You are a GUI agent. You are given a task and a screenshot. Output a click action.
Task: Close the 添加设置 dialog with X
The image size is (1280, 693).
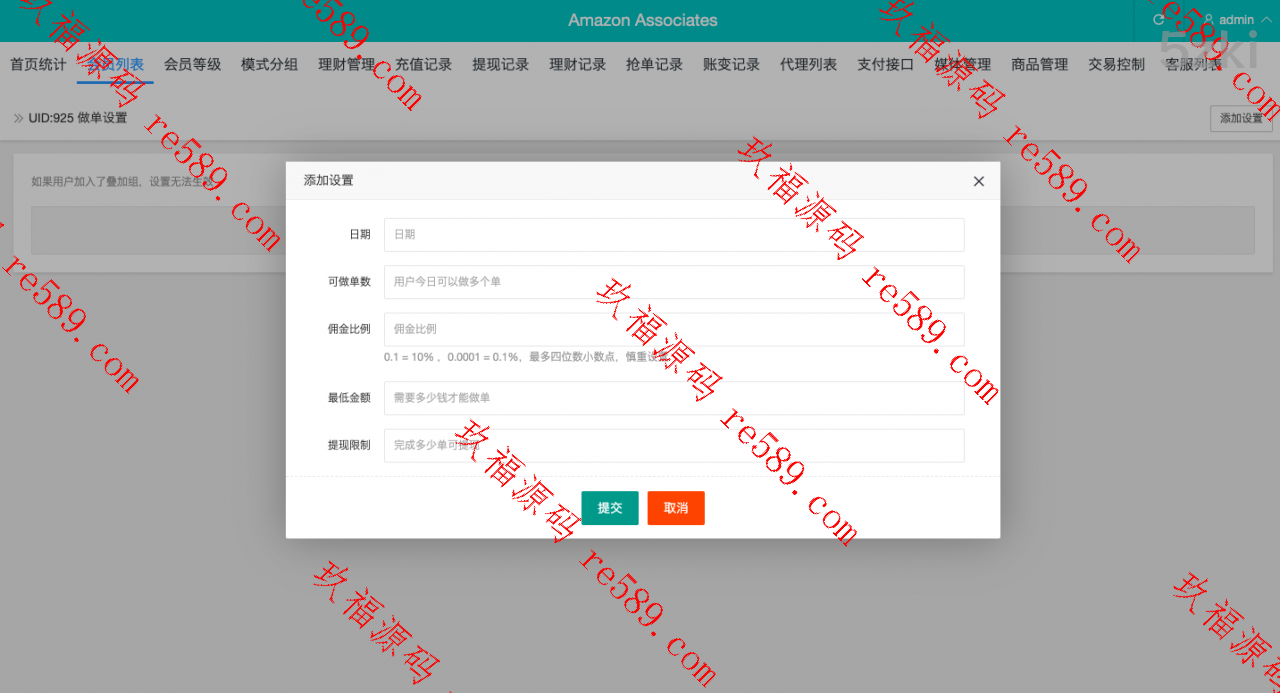978,181
